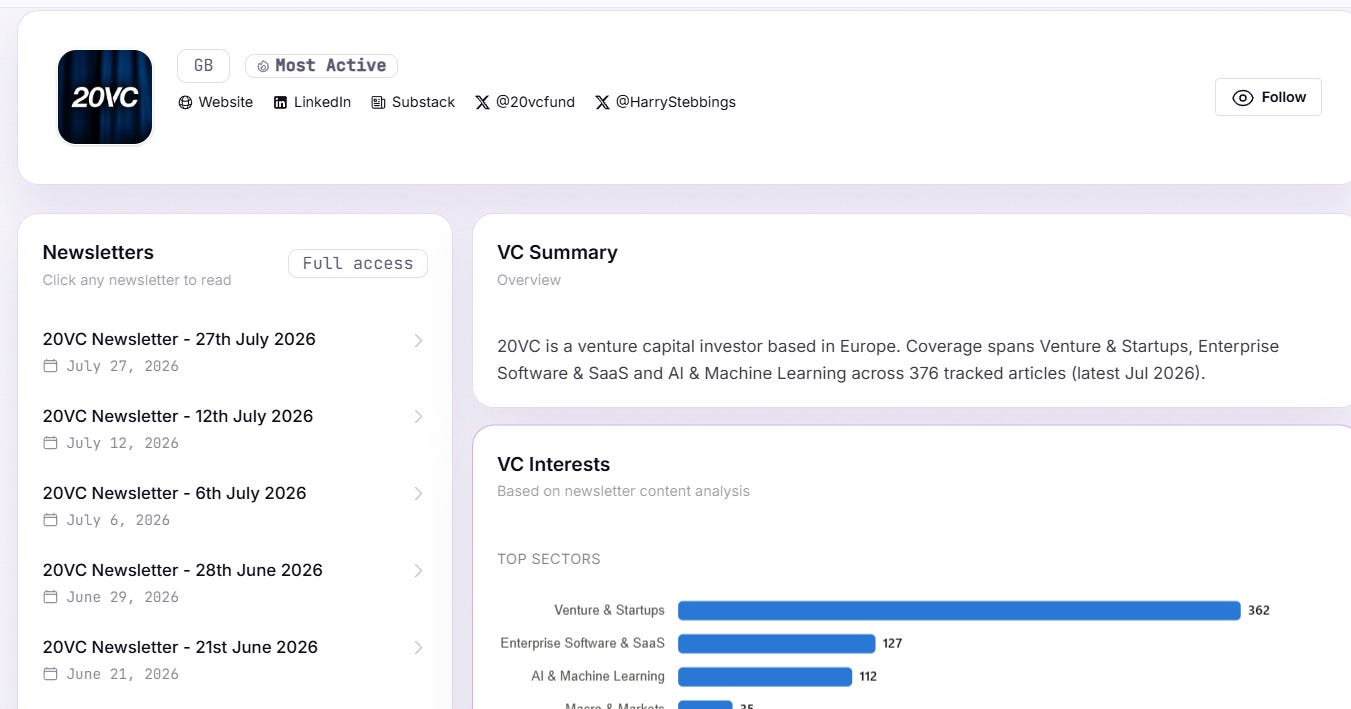Click the Full access badge
The height and width of the screenshot is (709, 1351).
point(358,264)
